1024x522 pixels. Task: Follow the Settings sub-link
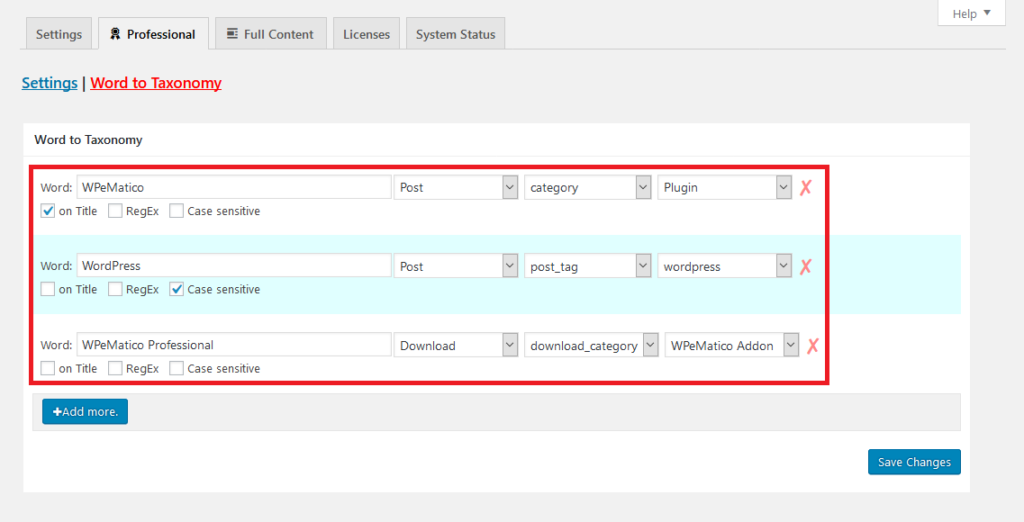pos(50,83)
